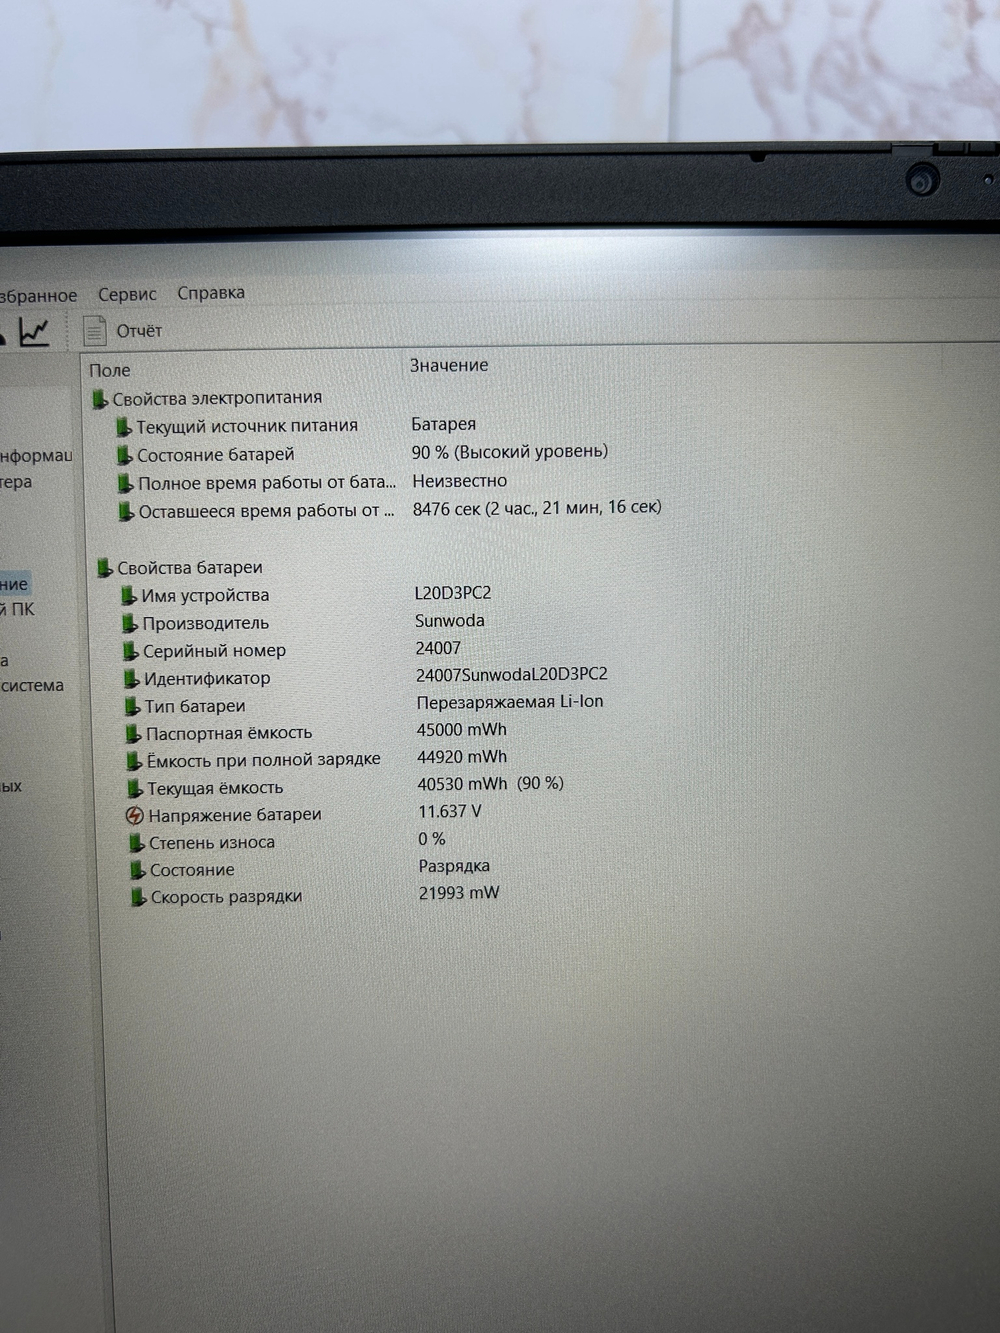
Task: Click the value Разрядка
Action: pyautogui.click(x=454, y=866)
